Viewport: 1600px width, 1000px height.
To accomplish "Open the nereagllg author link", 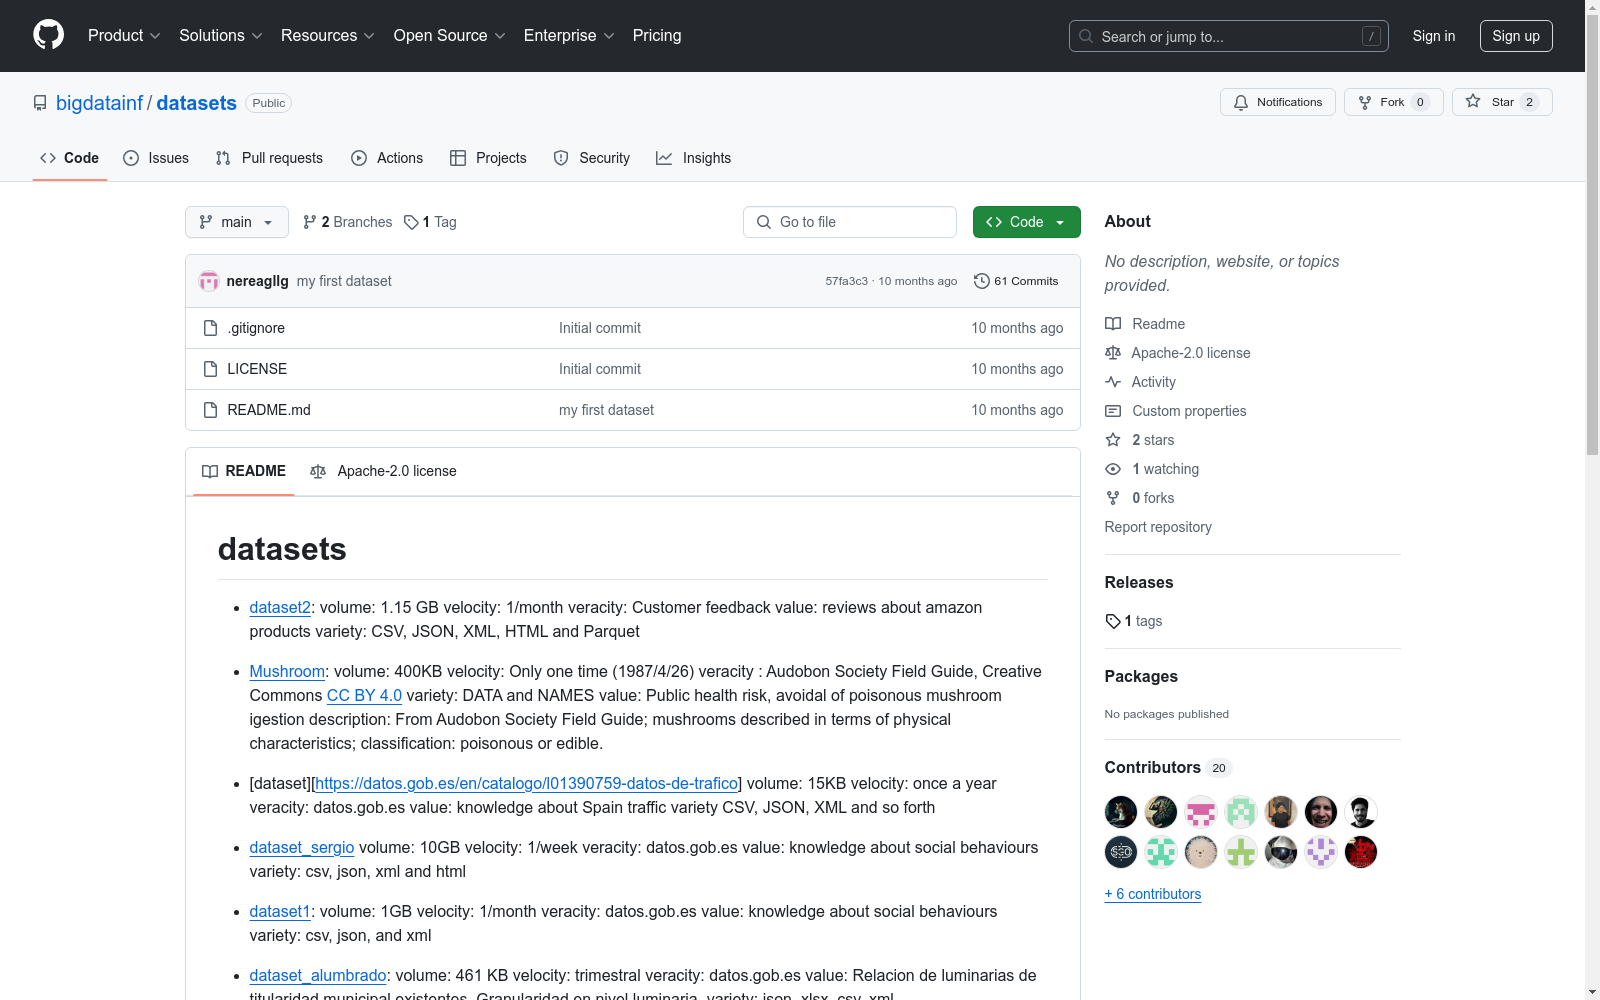I will pyautogui.click(x=258, y=281).
